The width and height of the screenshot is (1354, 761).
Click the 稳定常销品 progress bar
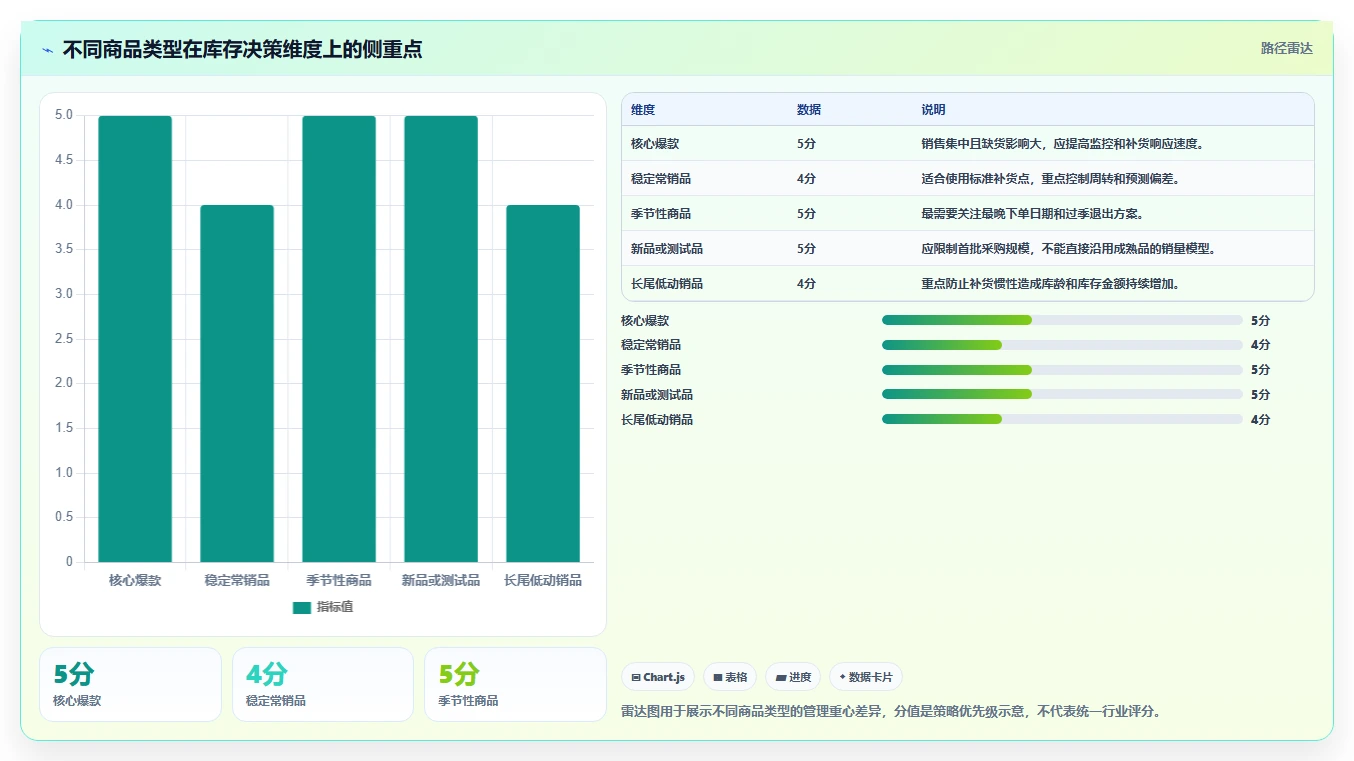[x=1062, y=345]
